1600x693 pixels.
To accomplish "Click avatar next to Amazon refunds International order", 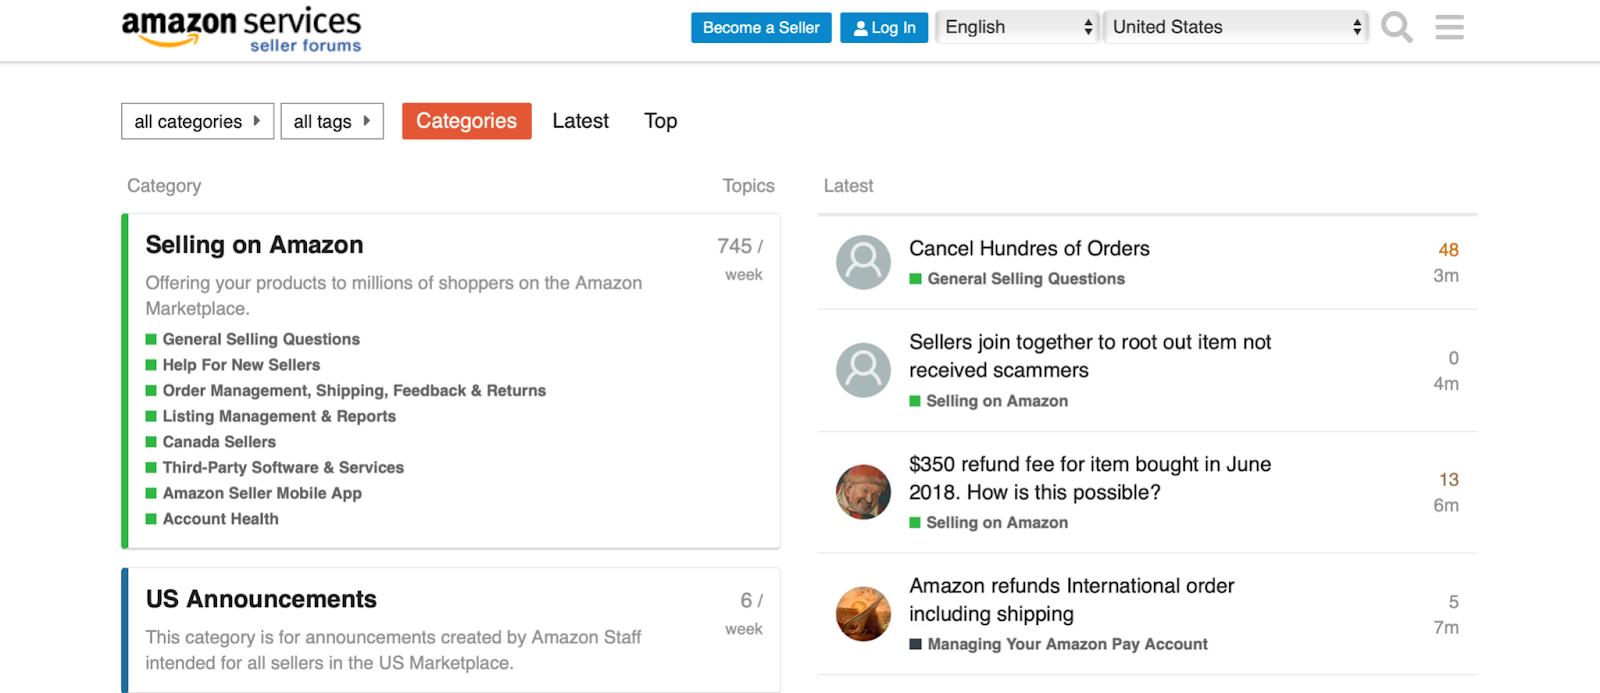I will pyautogui.click(x=863, y=614).
